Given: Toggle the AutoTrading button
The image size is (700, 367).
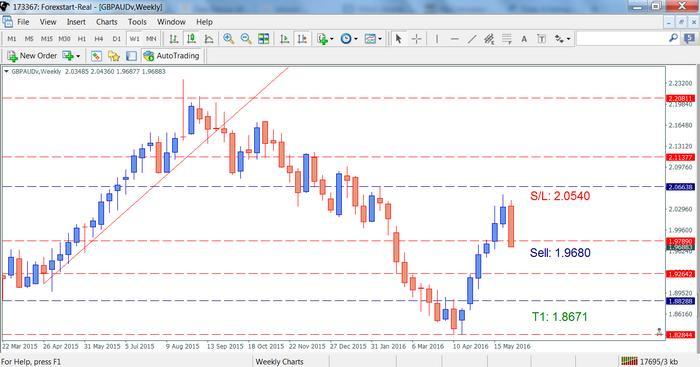Looking at the screenshot, I should [172, 56].
